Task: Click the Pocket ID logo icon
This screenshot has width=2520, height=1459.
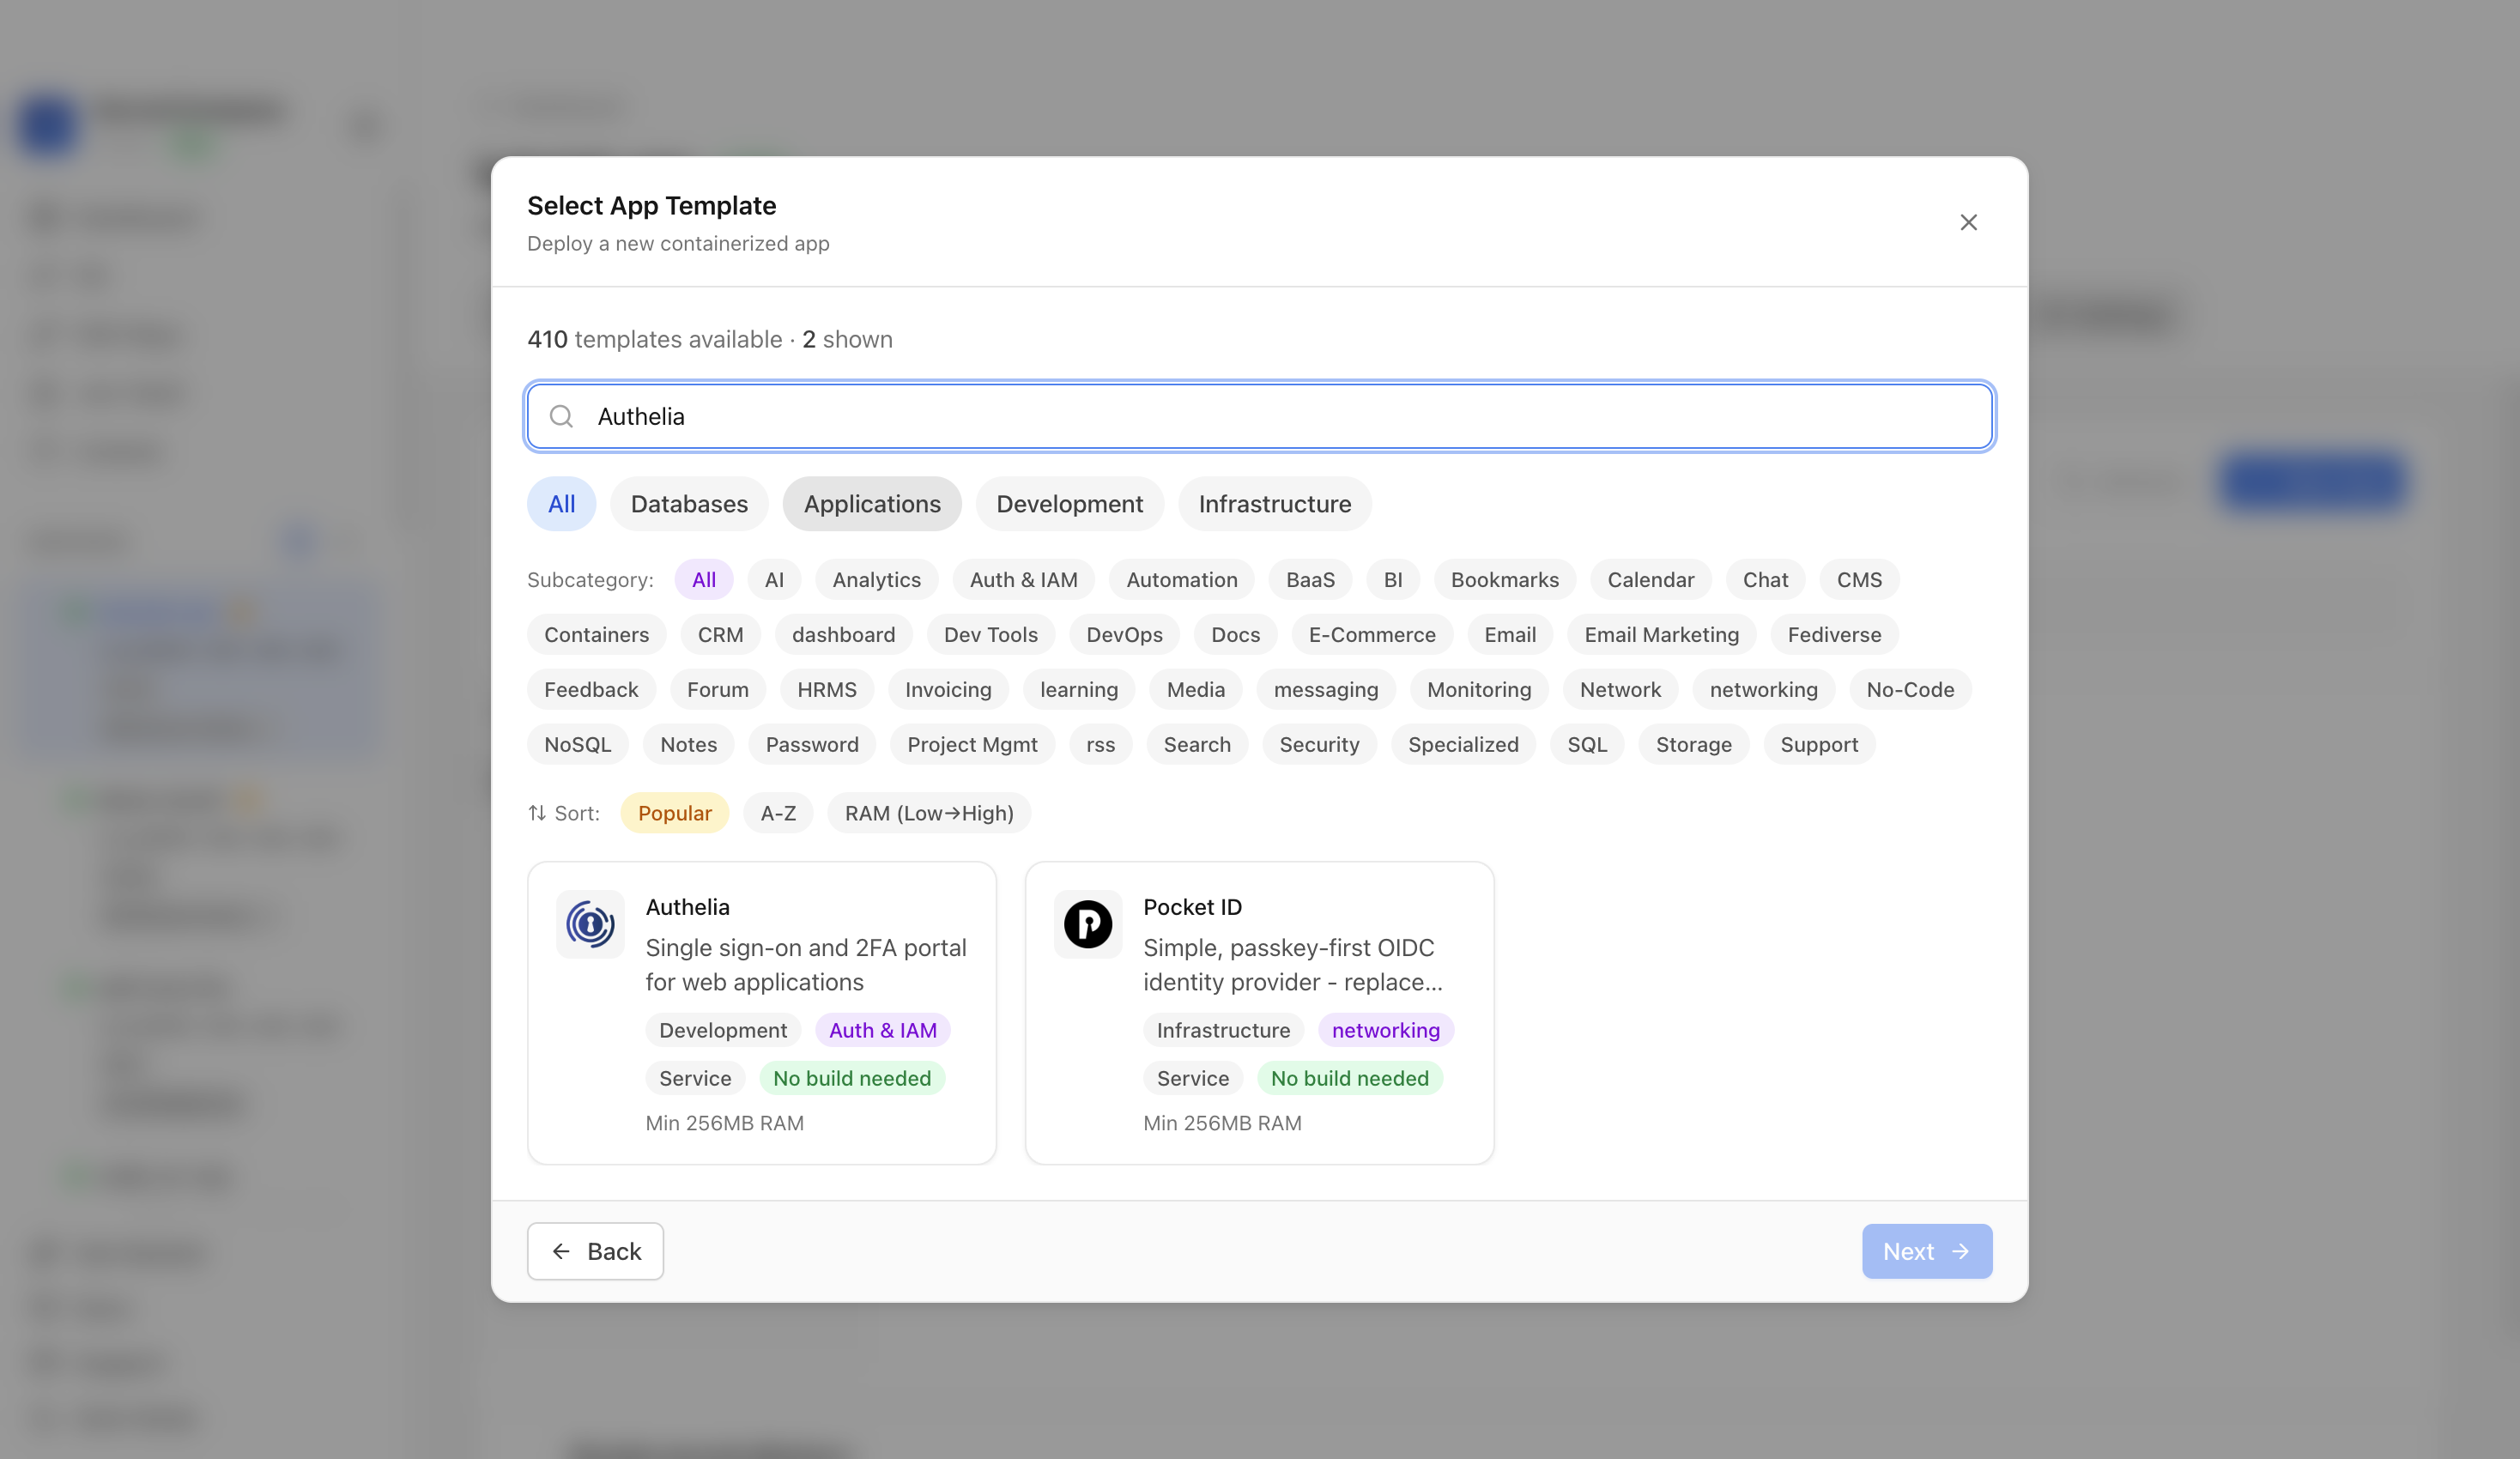Action: tap(1088, 924)
